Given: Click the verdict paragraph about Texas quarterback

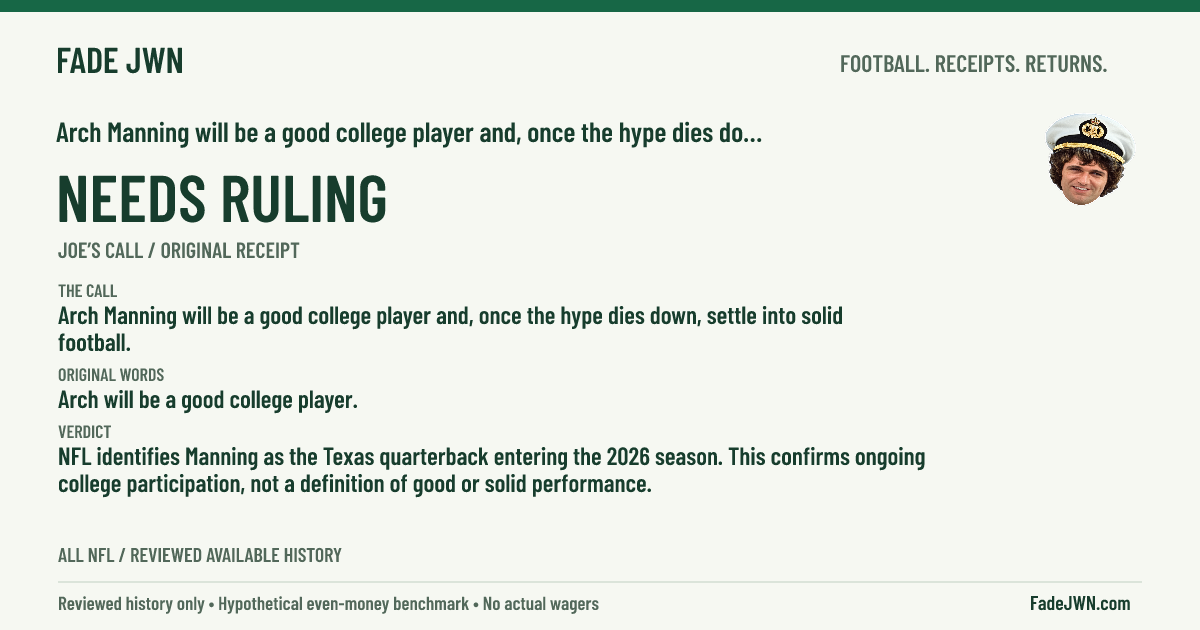Looking at the screenshot, I should click(491, 471).
